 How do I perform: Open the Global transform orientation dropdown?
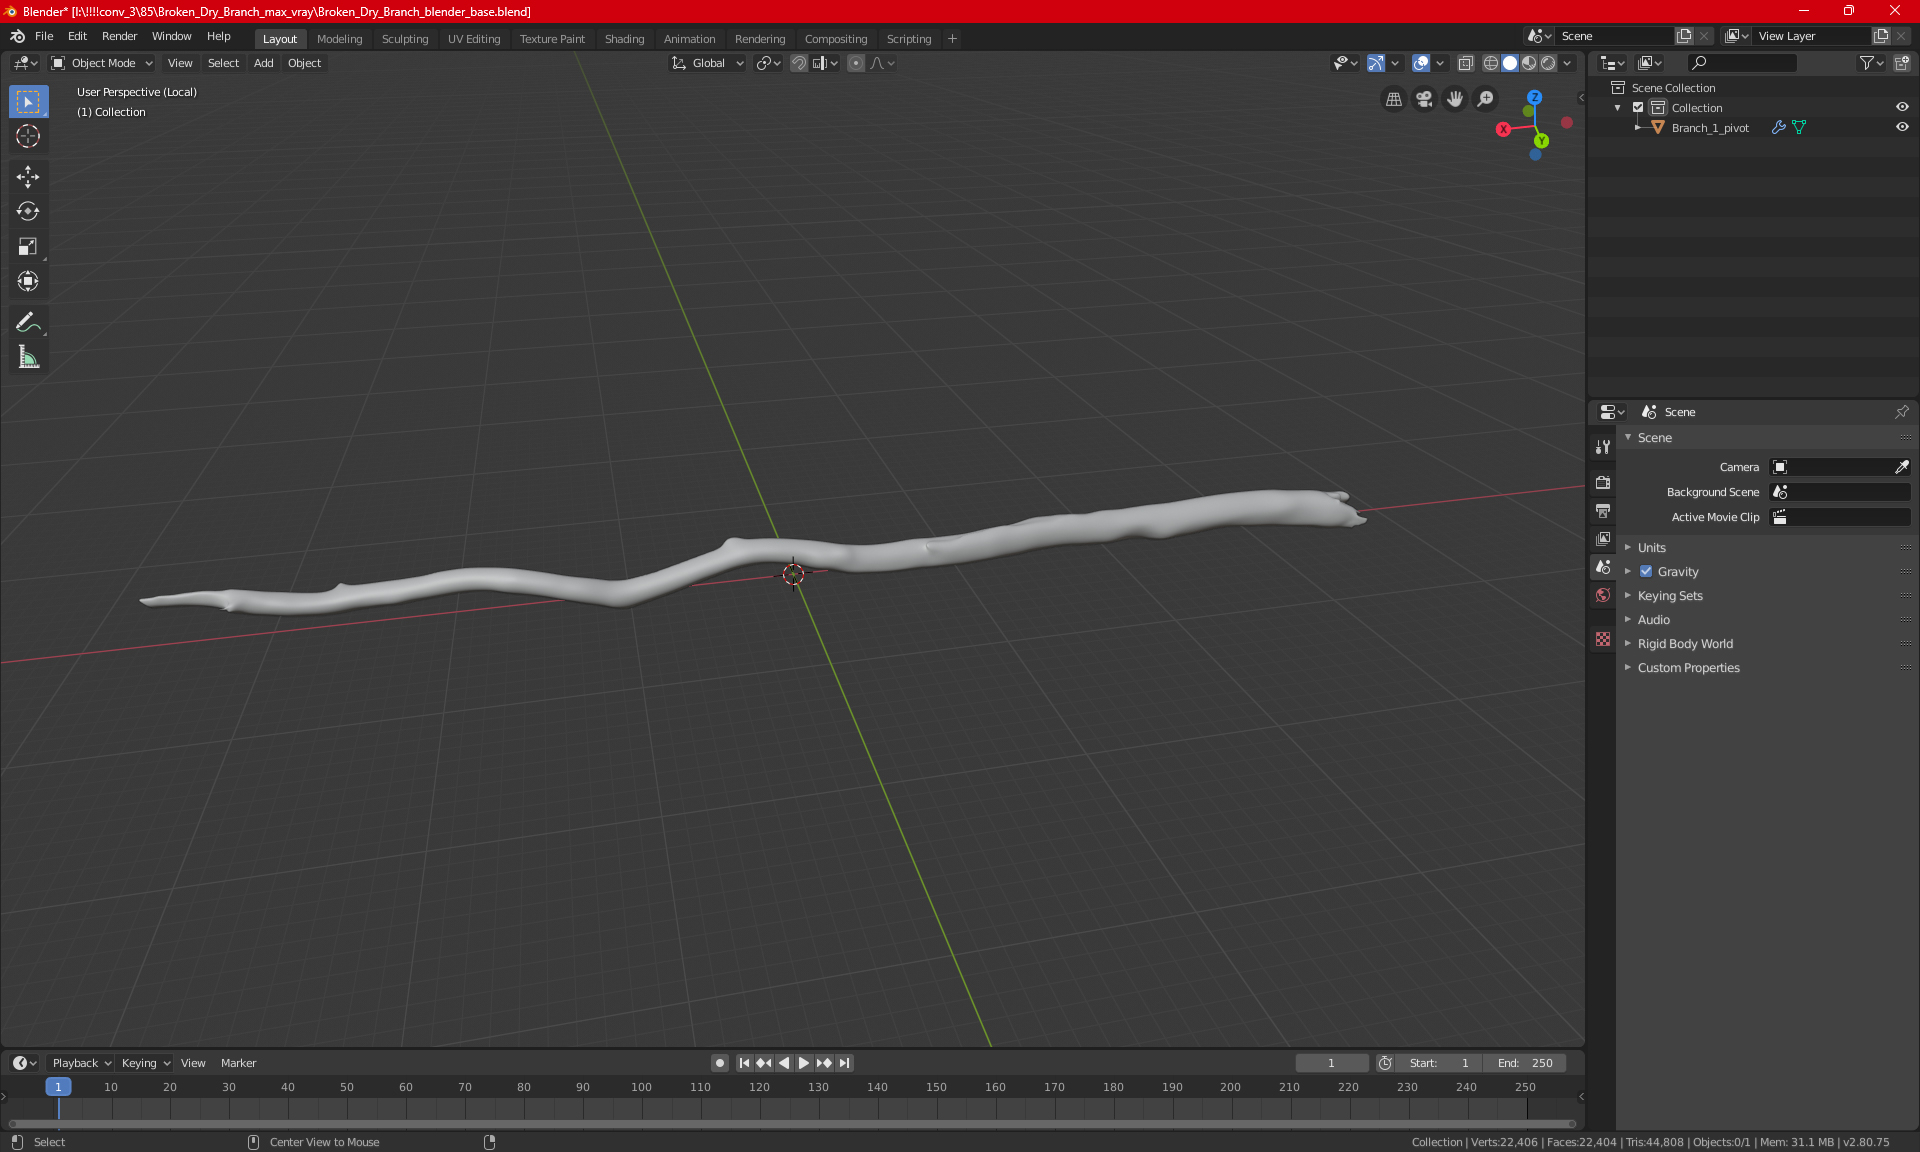(x=708, y=63)
